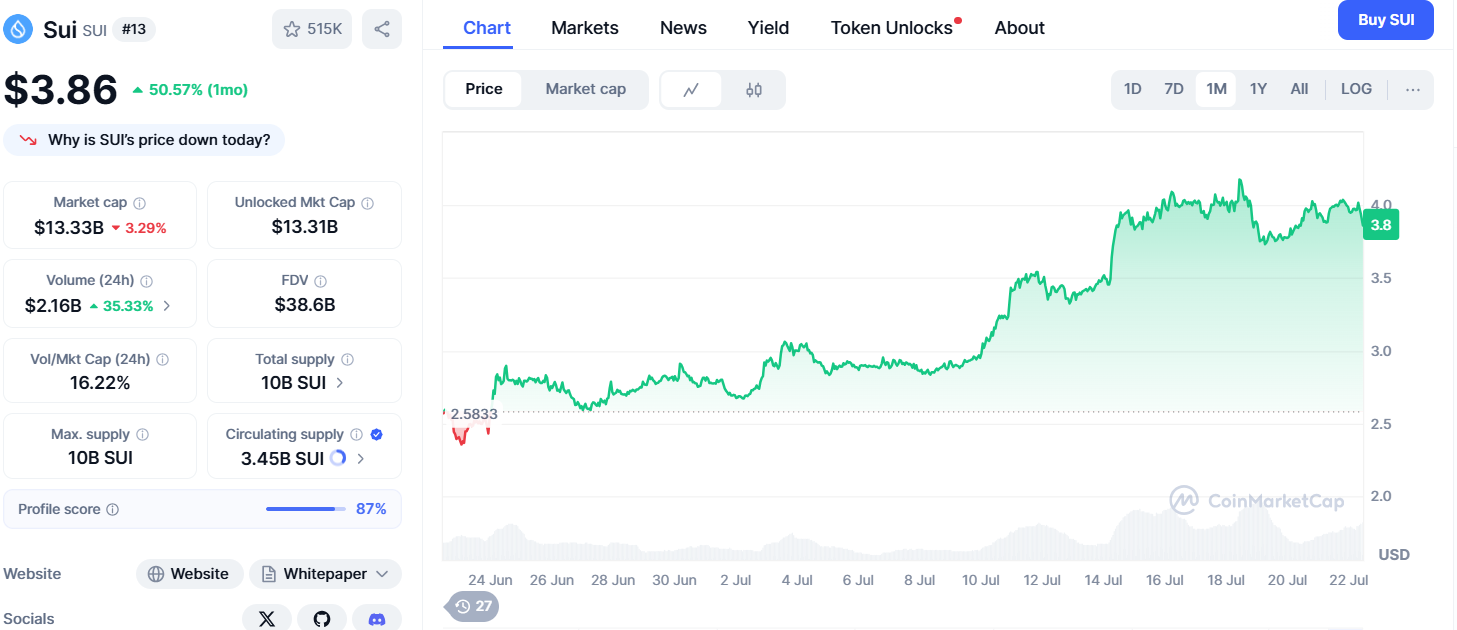Open Unlocked Mkt Cap info icon
Image resolution: width=1457 pixels, height=630 pixels.
tap(368, 203)
